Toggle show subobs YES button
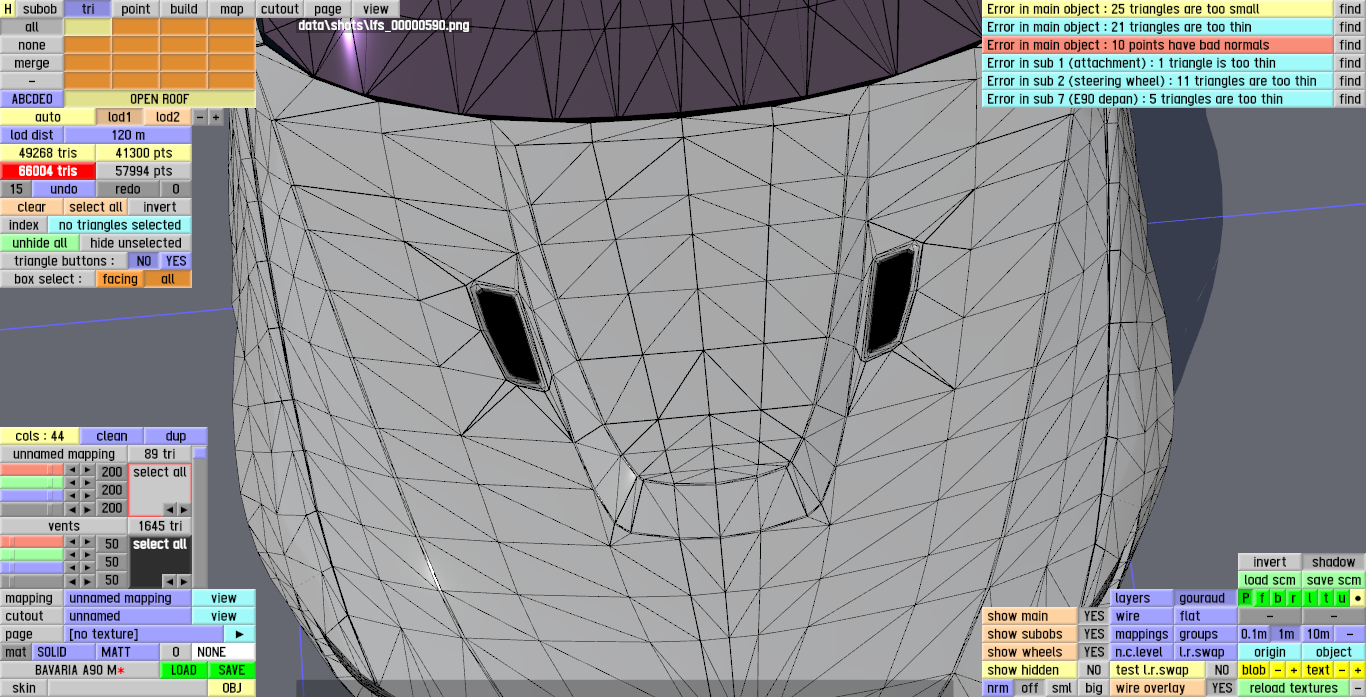Image resolution: width=1366 pixels, height=697 pixels. 1094,634
